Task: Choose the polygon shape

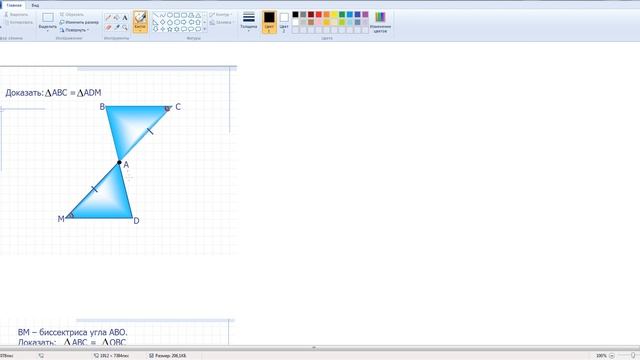Action: tap(191, 15)
